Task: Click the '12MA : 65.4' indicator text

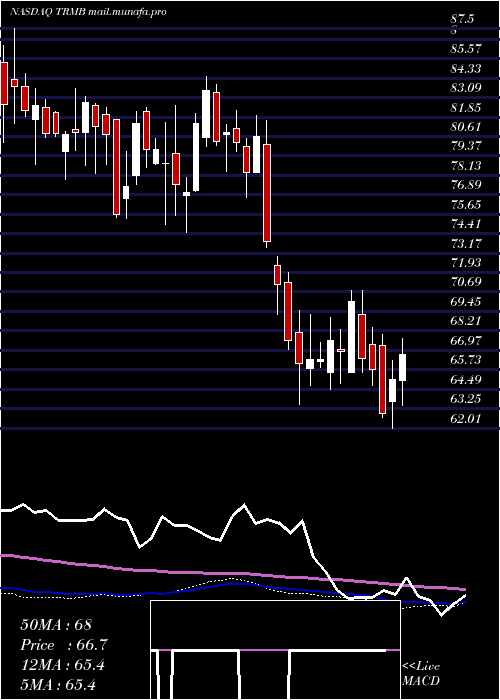Action: click(62, 665)
